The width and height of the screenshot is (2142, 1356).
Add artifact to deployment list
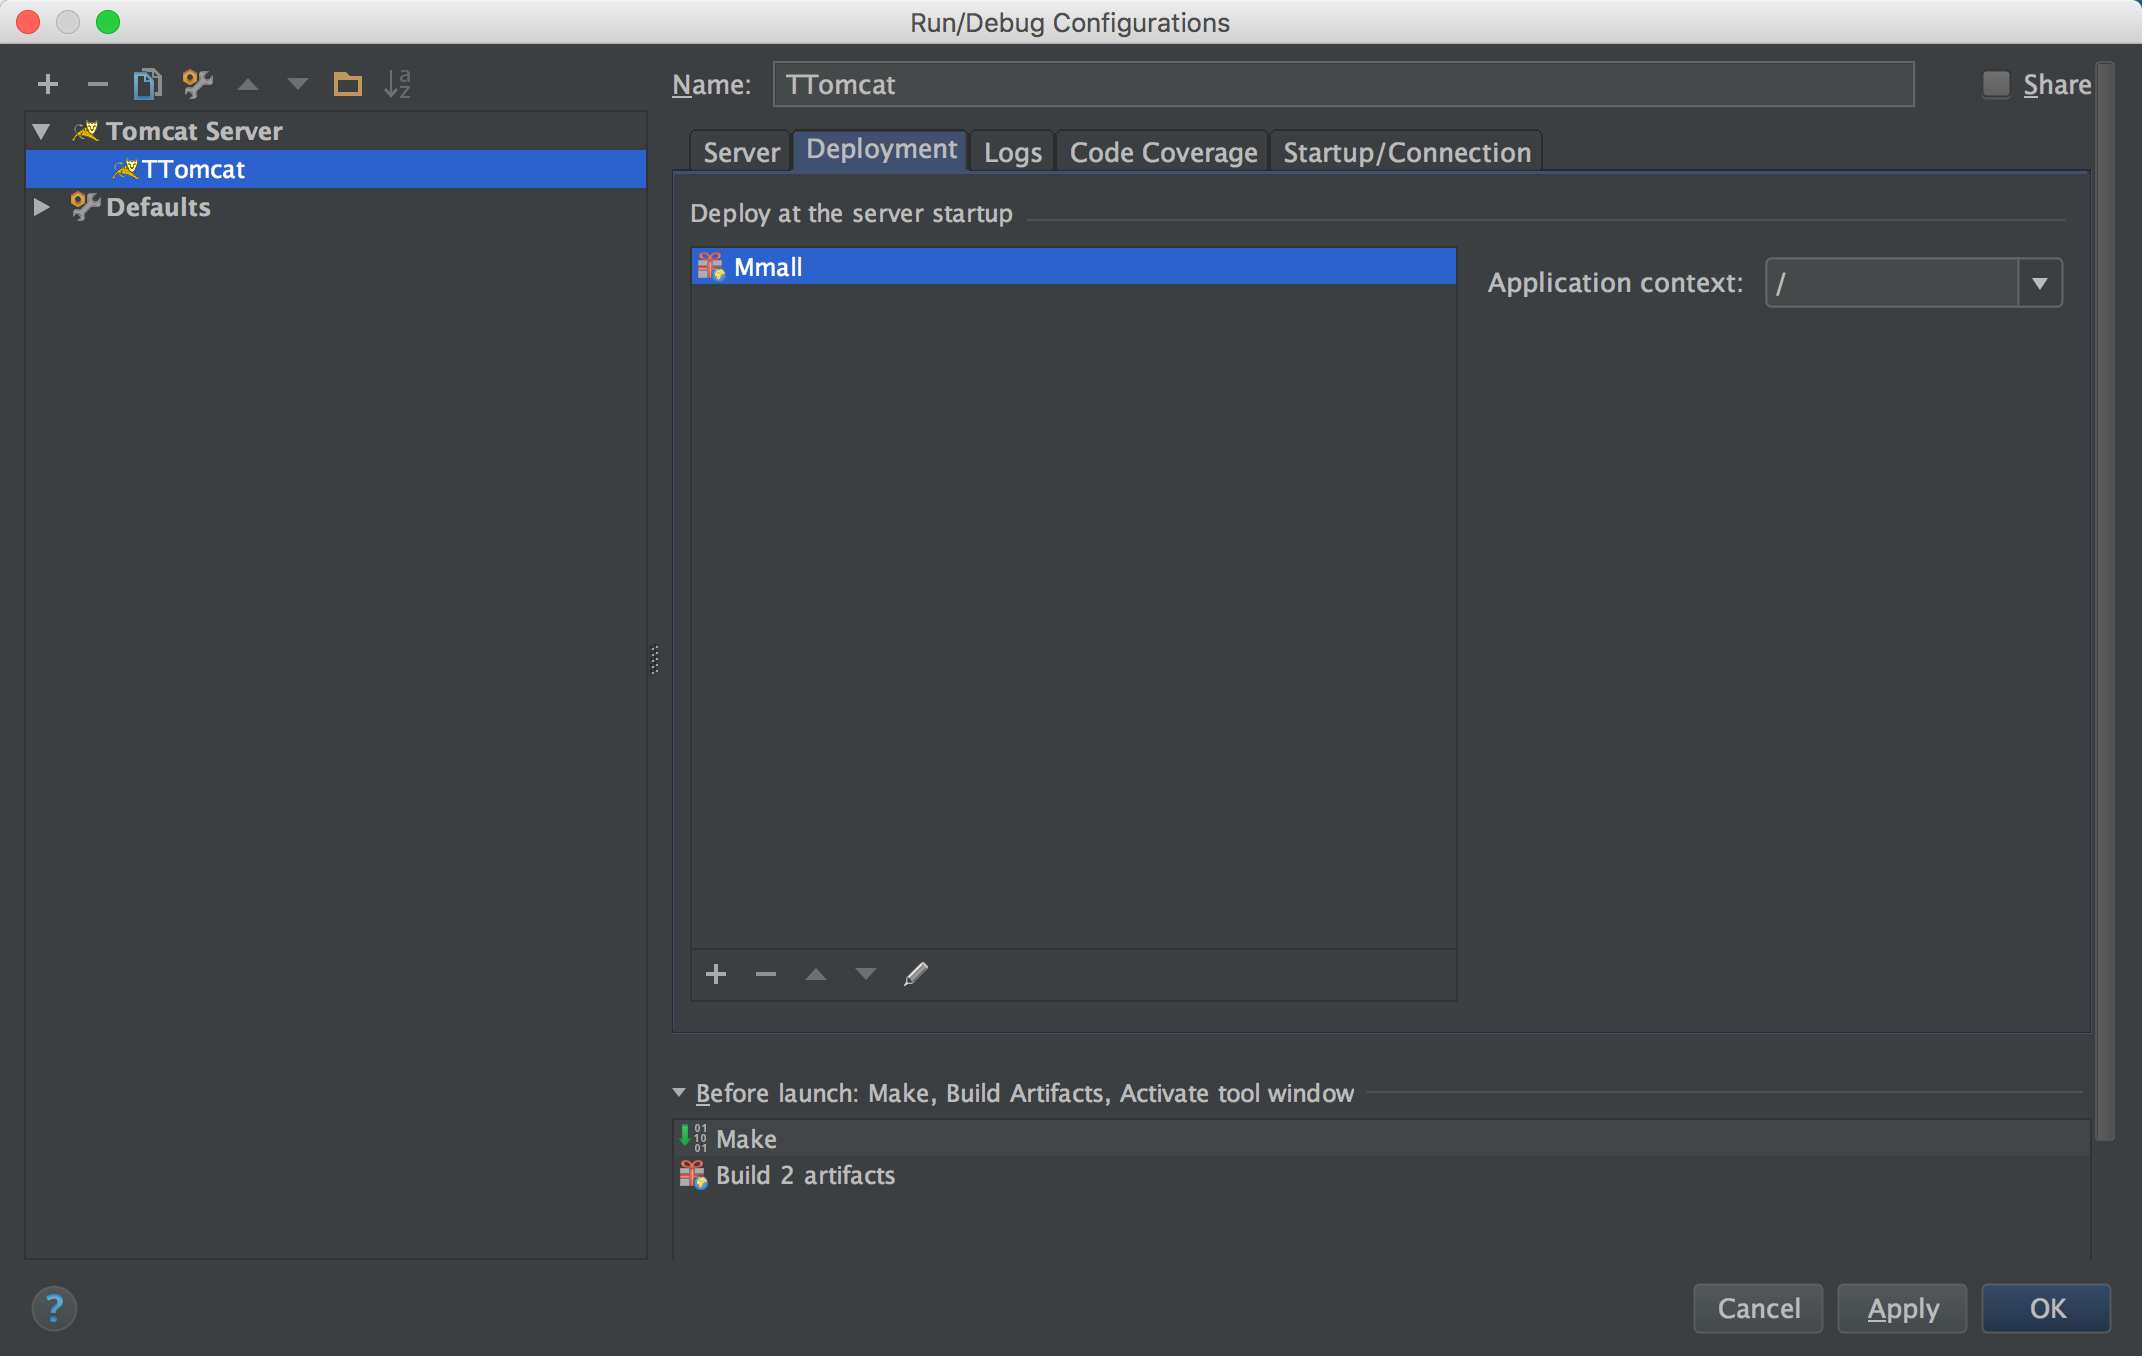(716, 975)
